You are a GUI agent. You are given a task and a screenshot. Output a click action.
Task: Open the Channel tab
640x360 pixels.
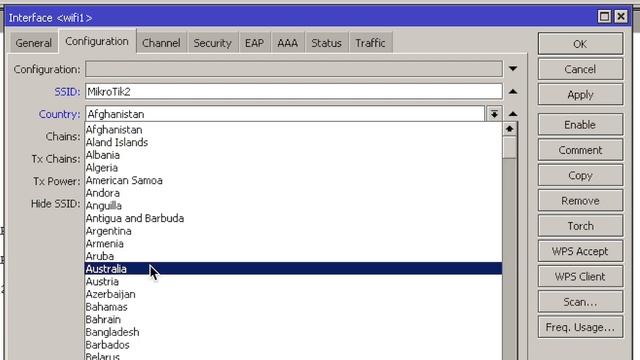[161, 43]
